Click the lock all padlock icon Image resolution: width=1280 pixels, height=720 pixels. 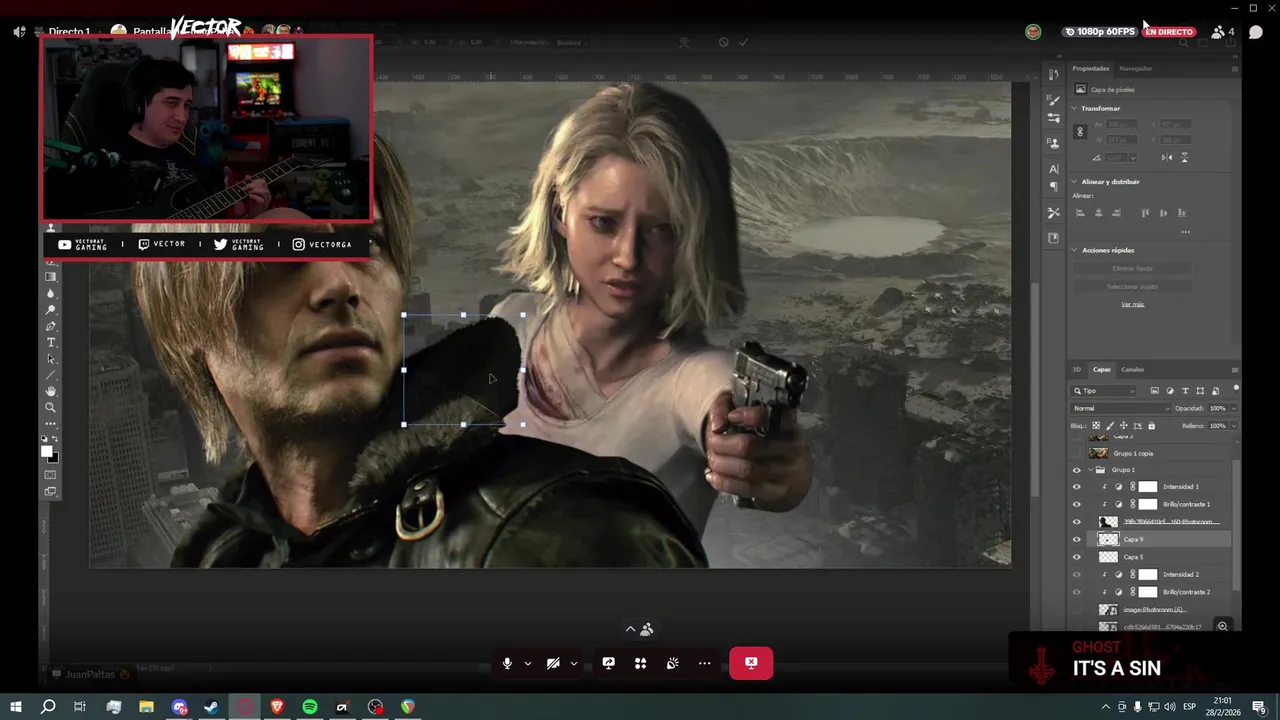click(x=1151, y=426)
